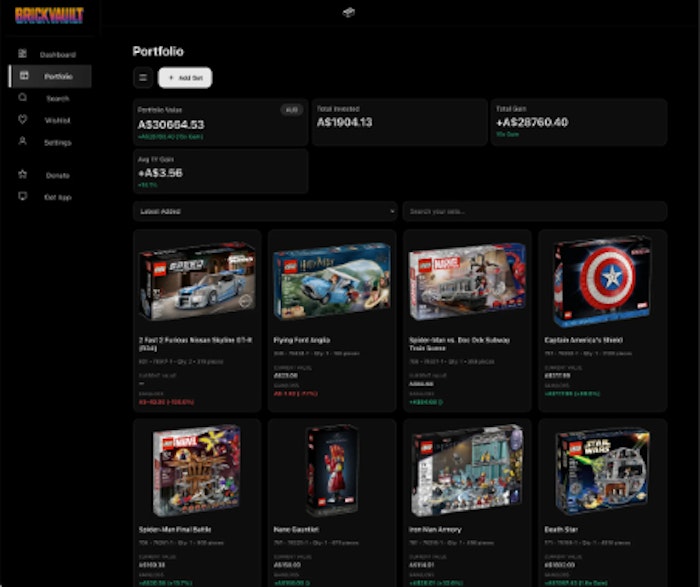
Task: Open the Spider-Man Final Battle thumbnail
Action: coord(197,470)
